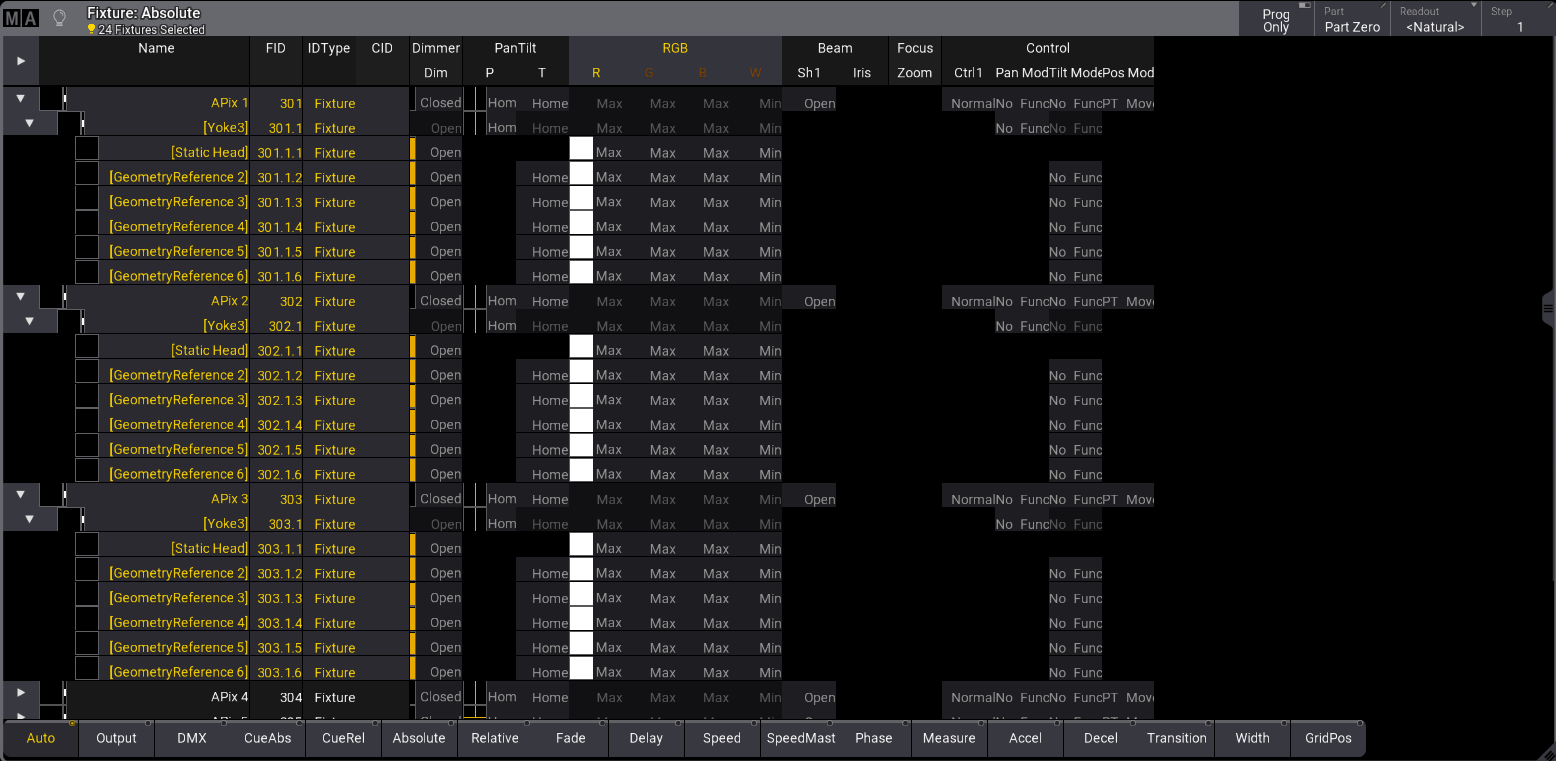This screenshot has width=1556, height=761.
Task: Click the GridPos layer button
Action: [1328, 738]
